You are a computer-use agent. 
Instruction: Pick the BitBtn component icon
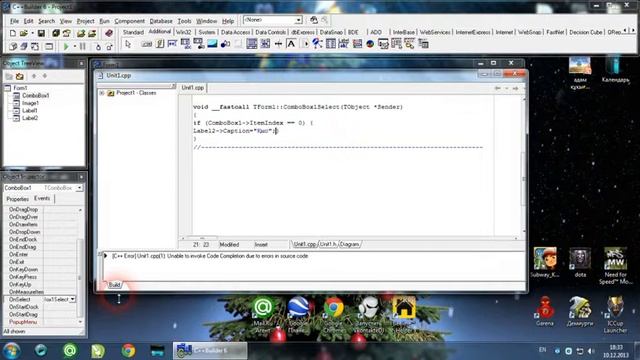147,44
